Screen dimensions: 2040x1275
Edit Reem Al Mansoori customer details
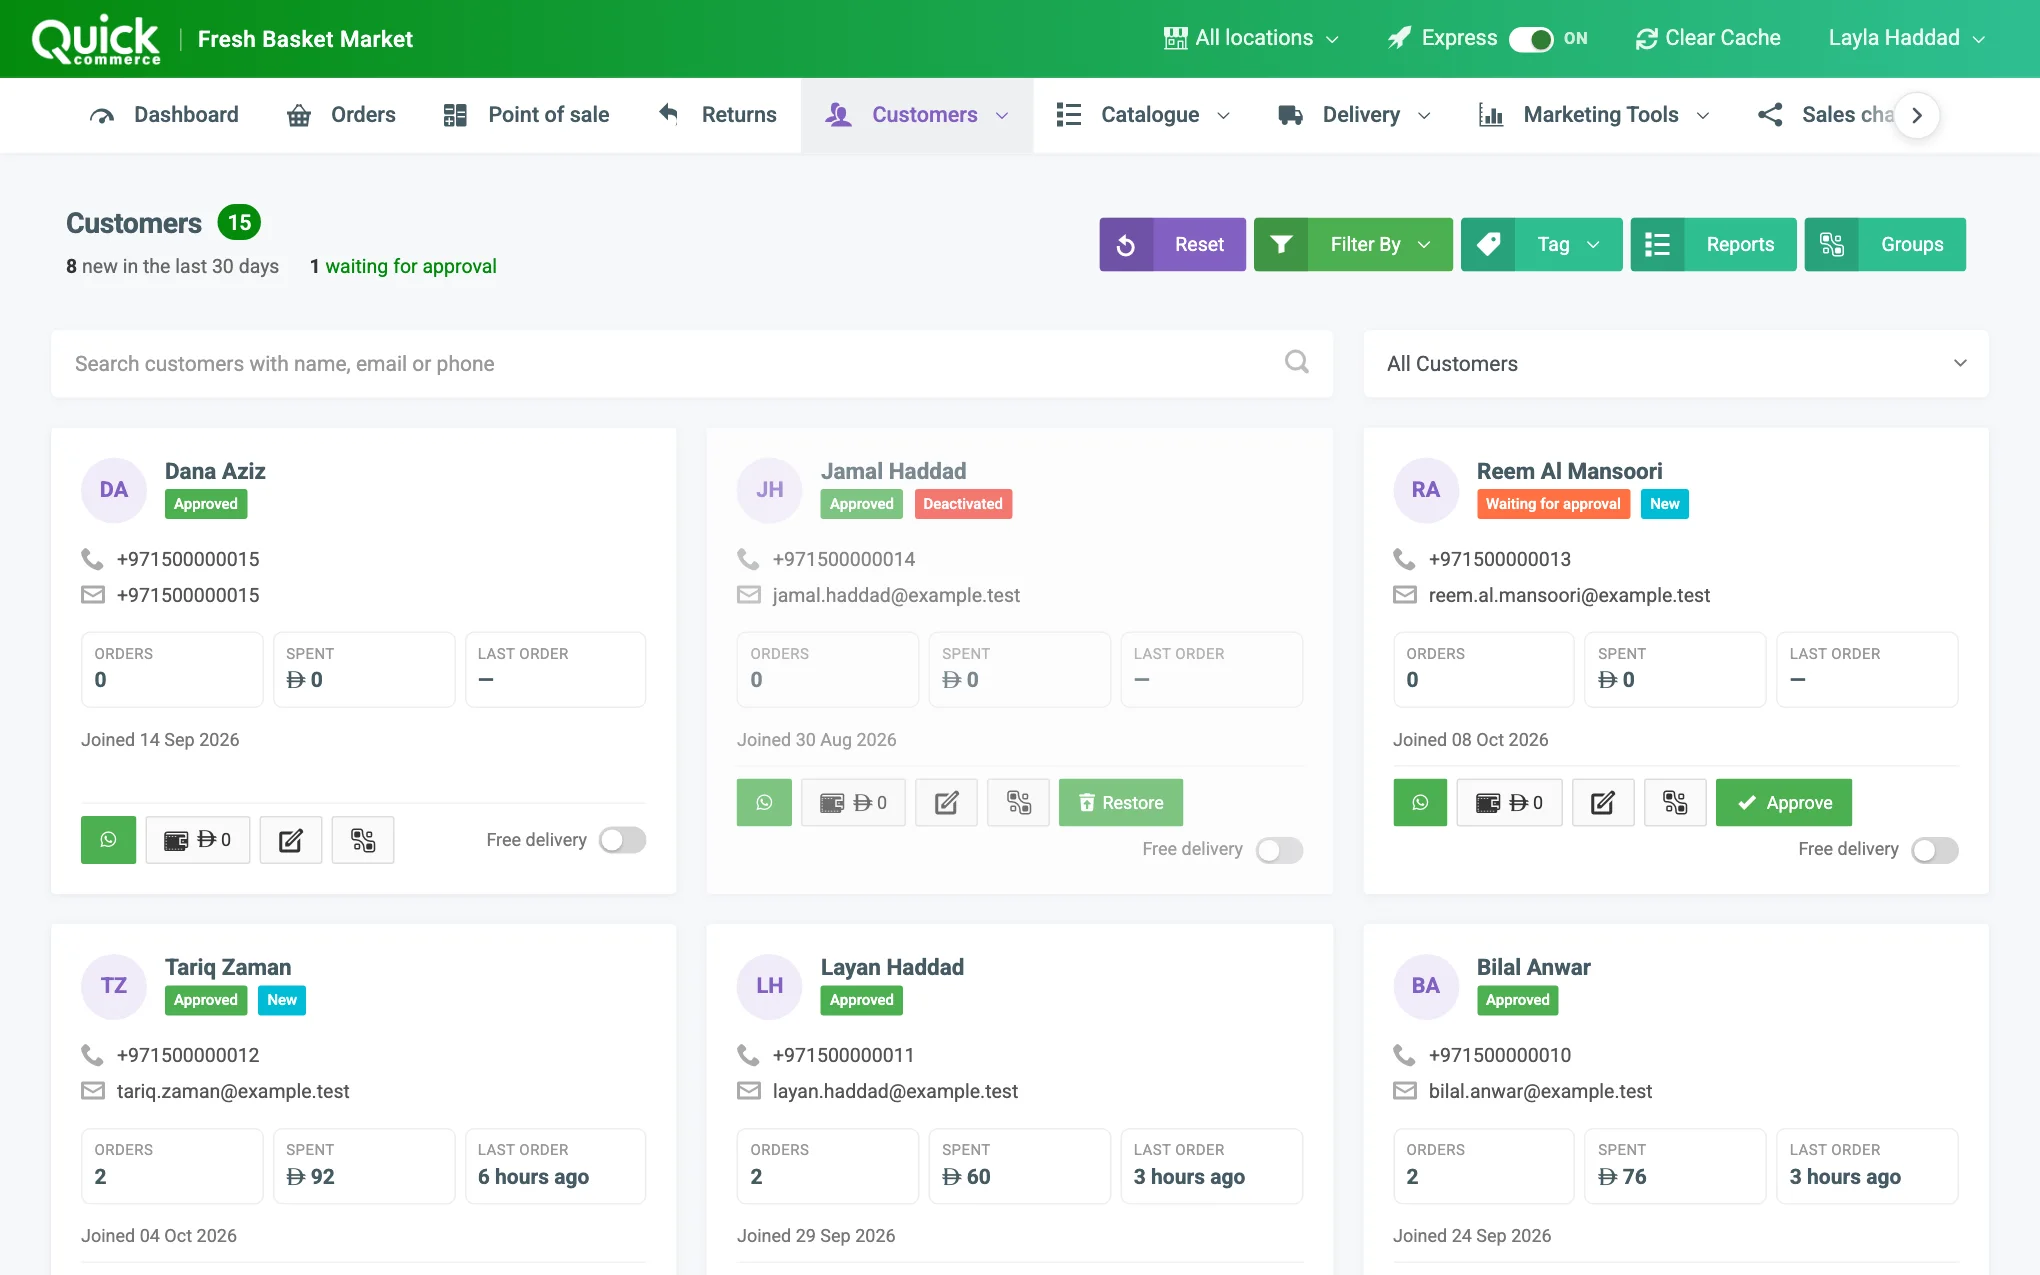[x=1603, y=803]
